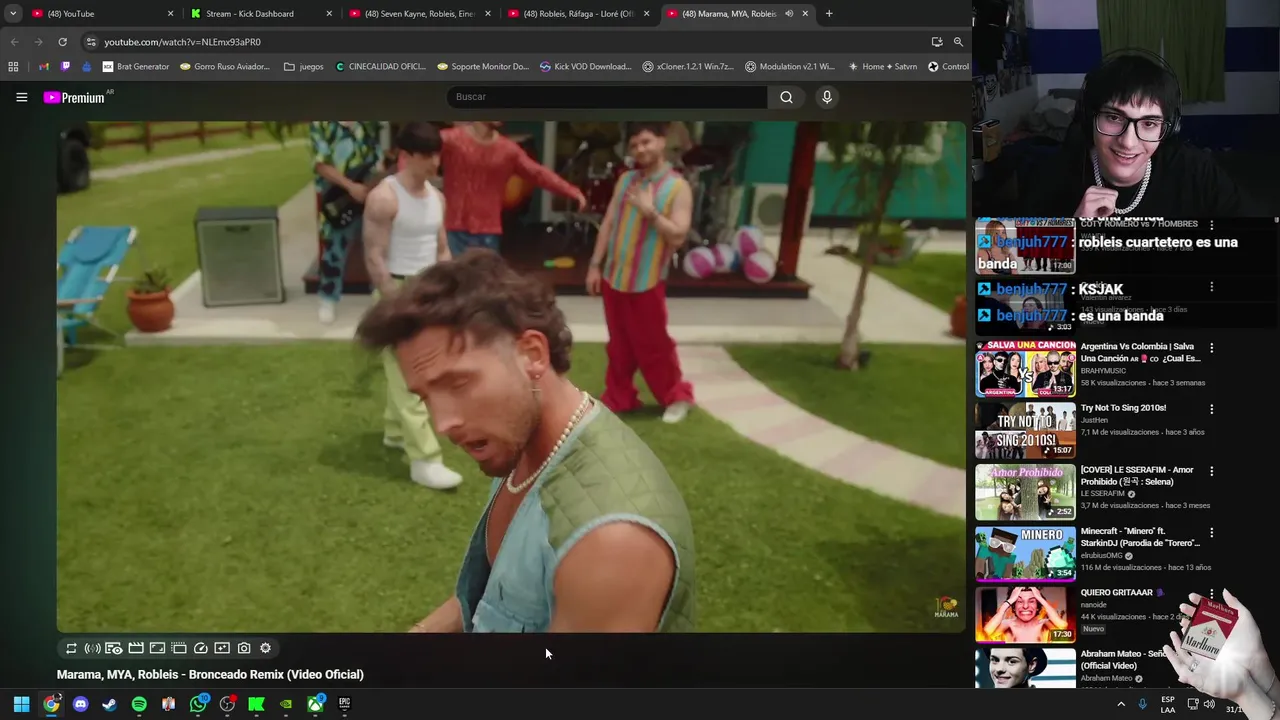
Task: Expand the tab search dropdown arrow
Action: [x=13, y=14]
